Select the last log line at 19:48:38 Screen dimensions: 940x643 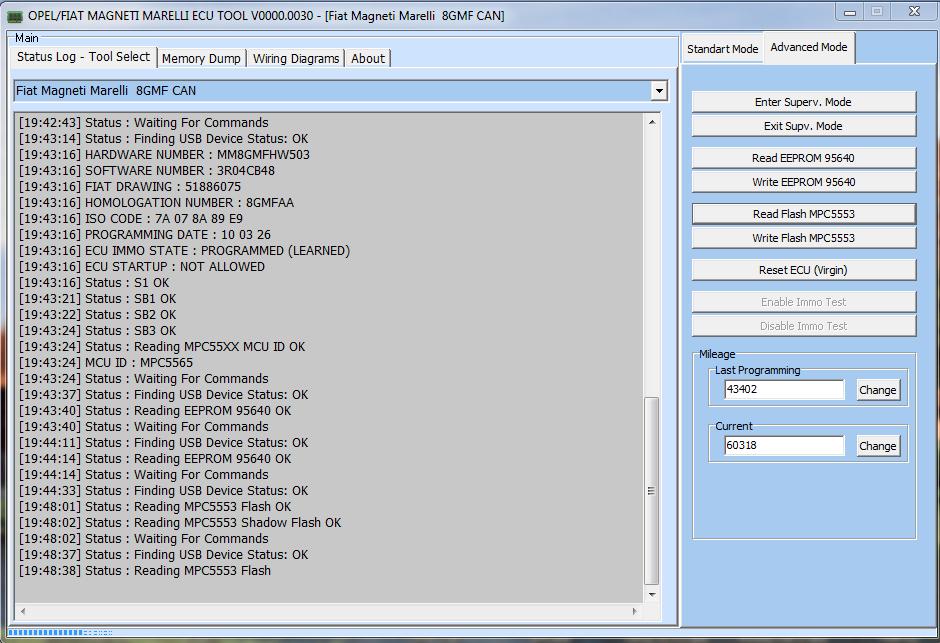coord(144,570)
